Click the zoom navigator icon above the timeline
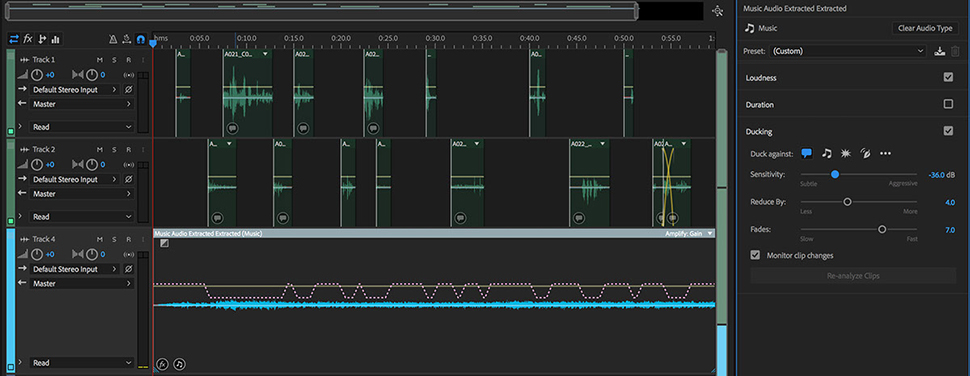Image resolution: width=970 pixels, height=376 pixels. coord(717,11)
